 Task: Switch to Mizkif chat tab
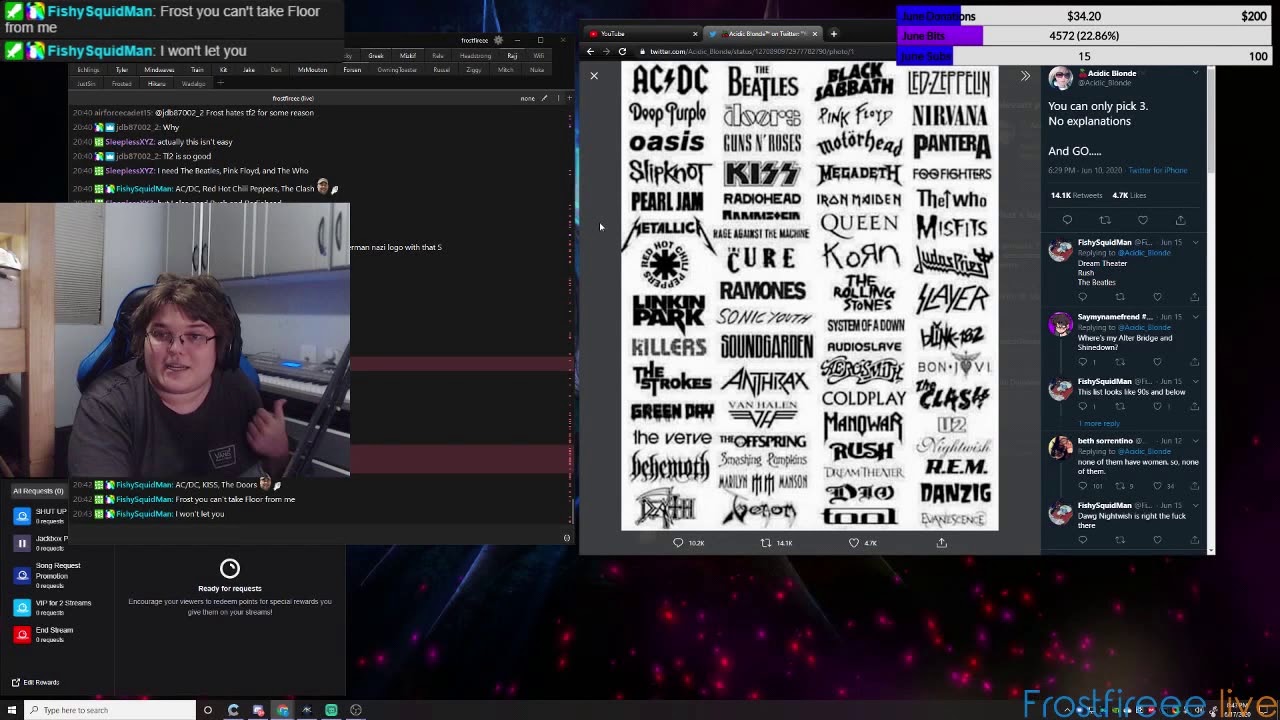(408, 56)
